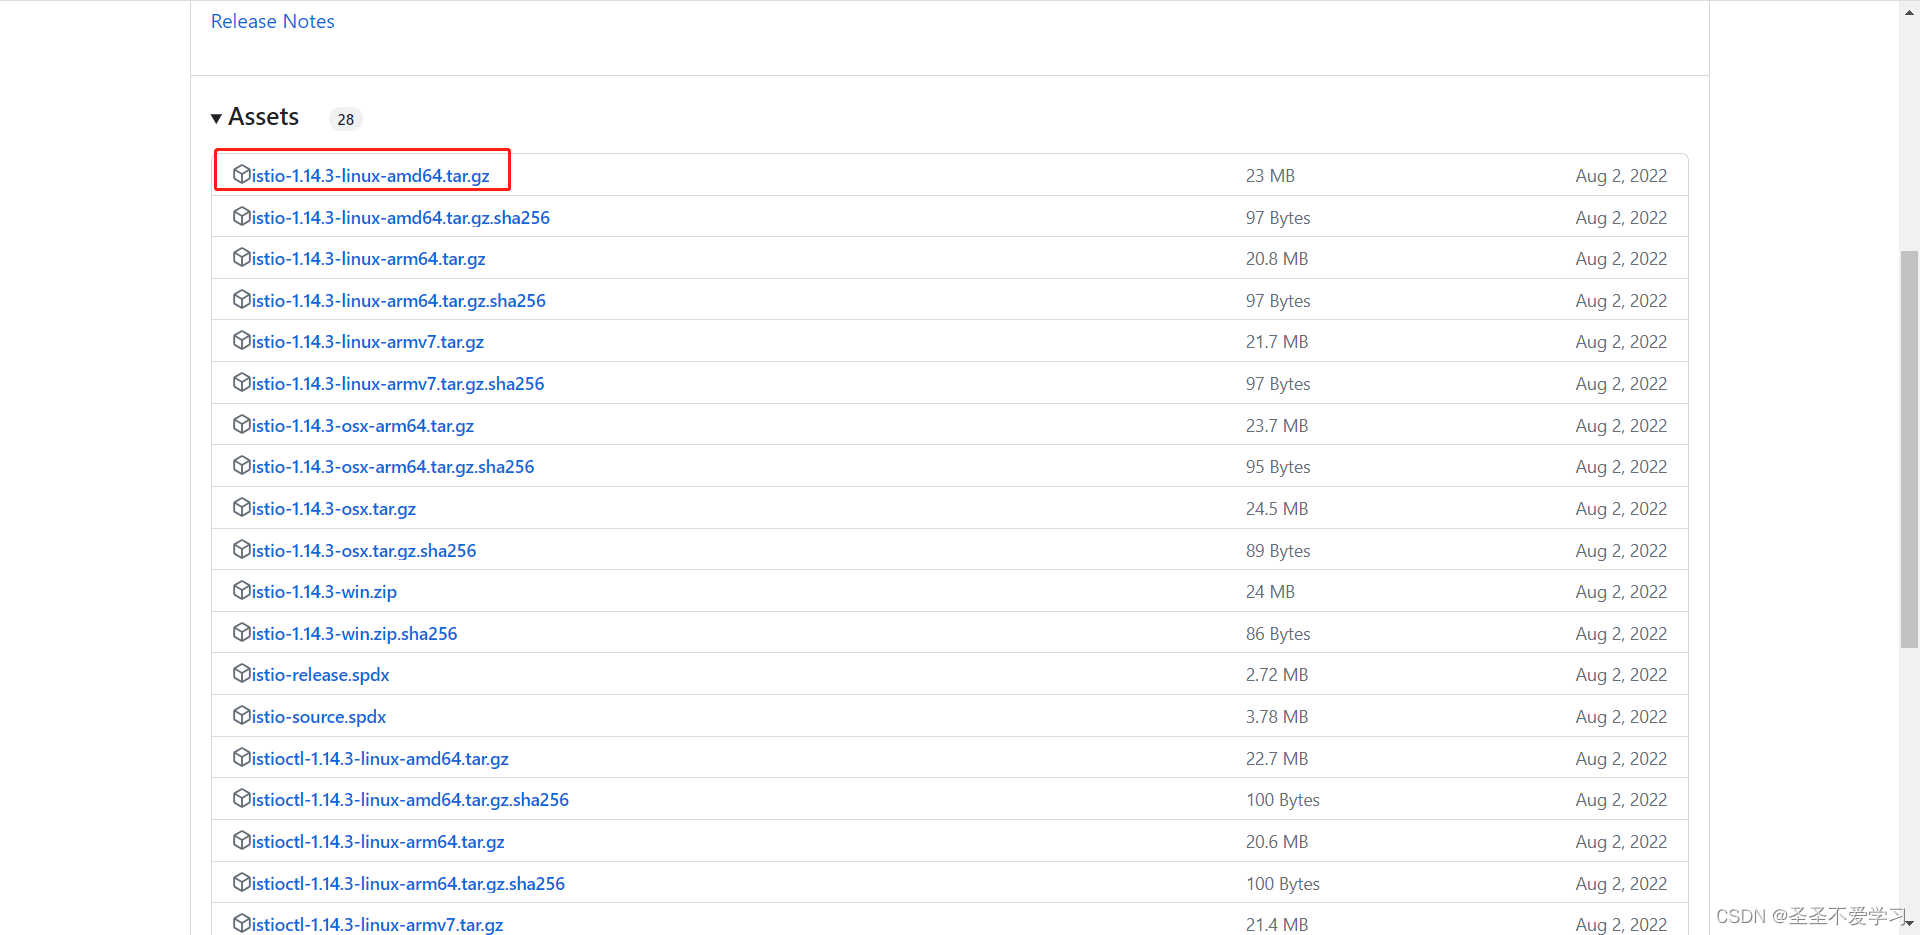The image size is (1920, 935).
Task: Download istio-1.14.3-win.zip.sha256
Action: [354, 633]
